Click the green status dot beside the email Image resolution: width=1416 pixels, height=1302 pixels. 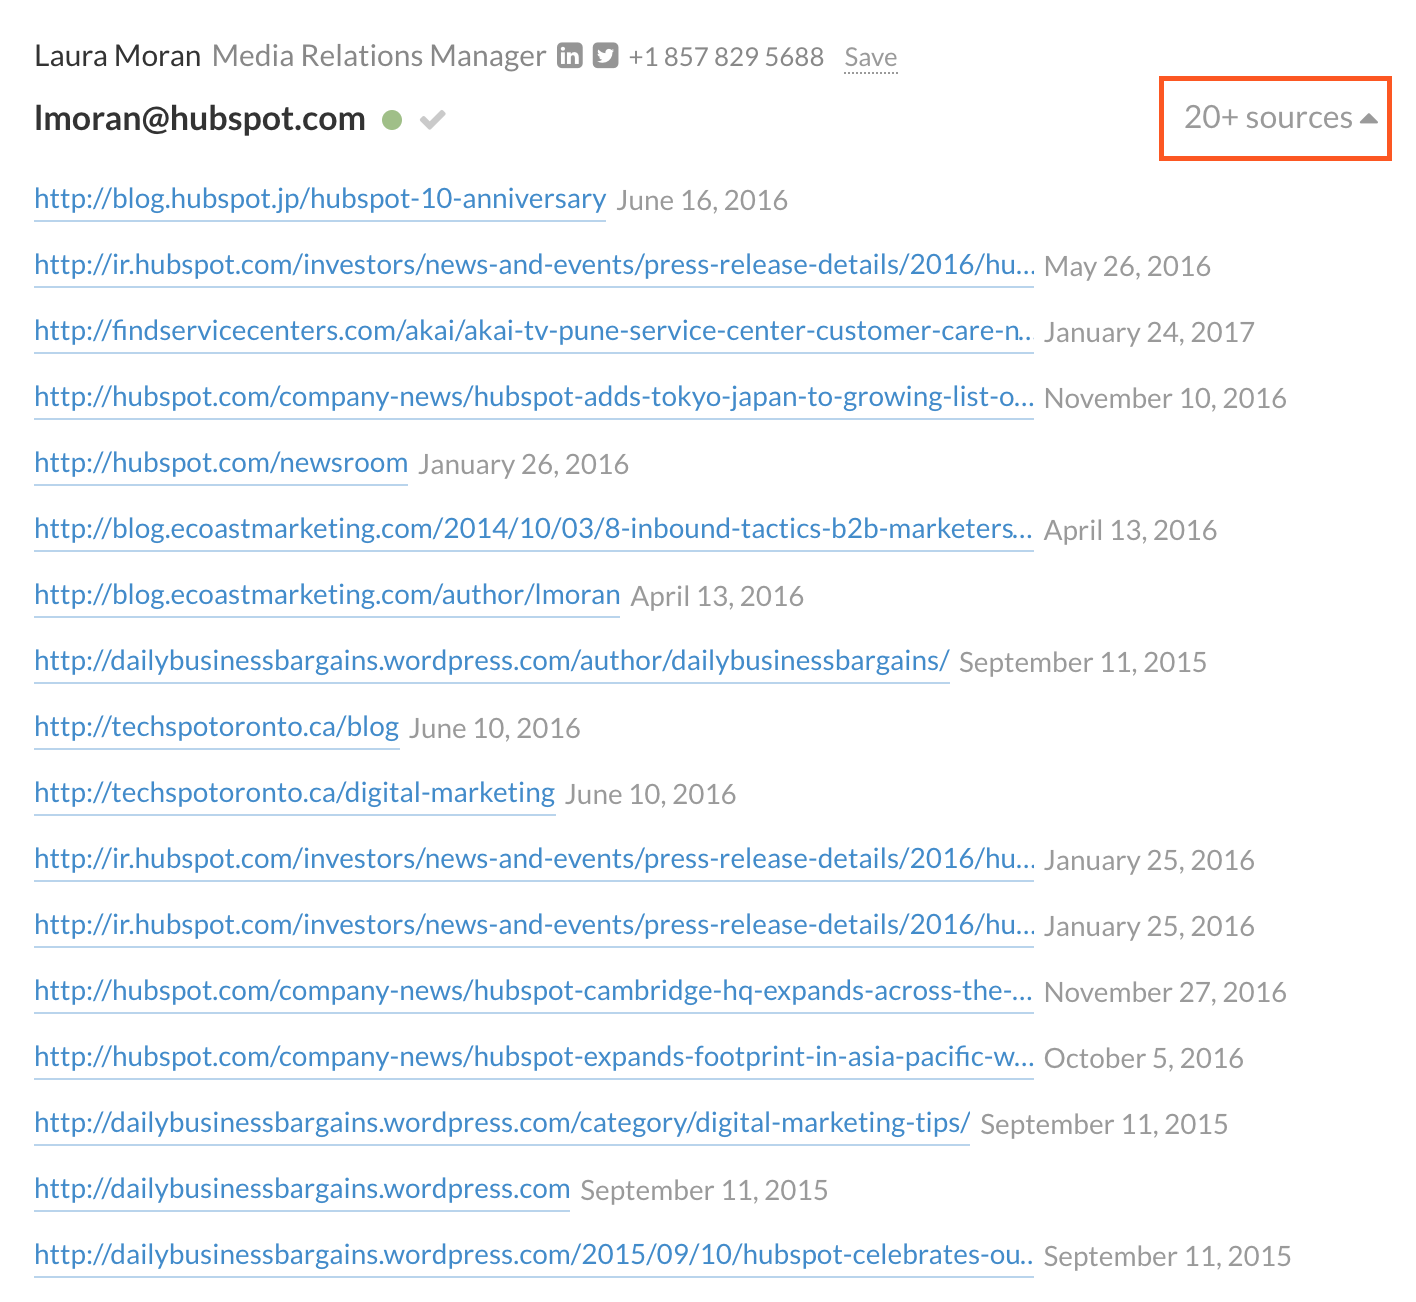point(392,120)
